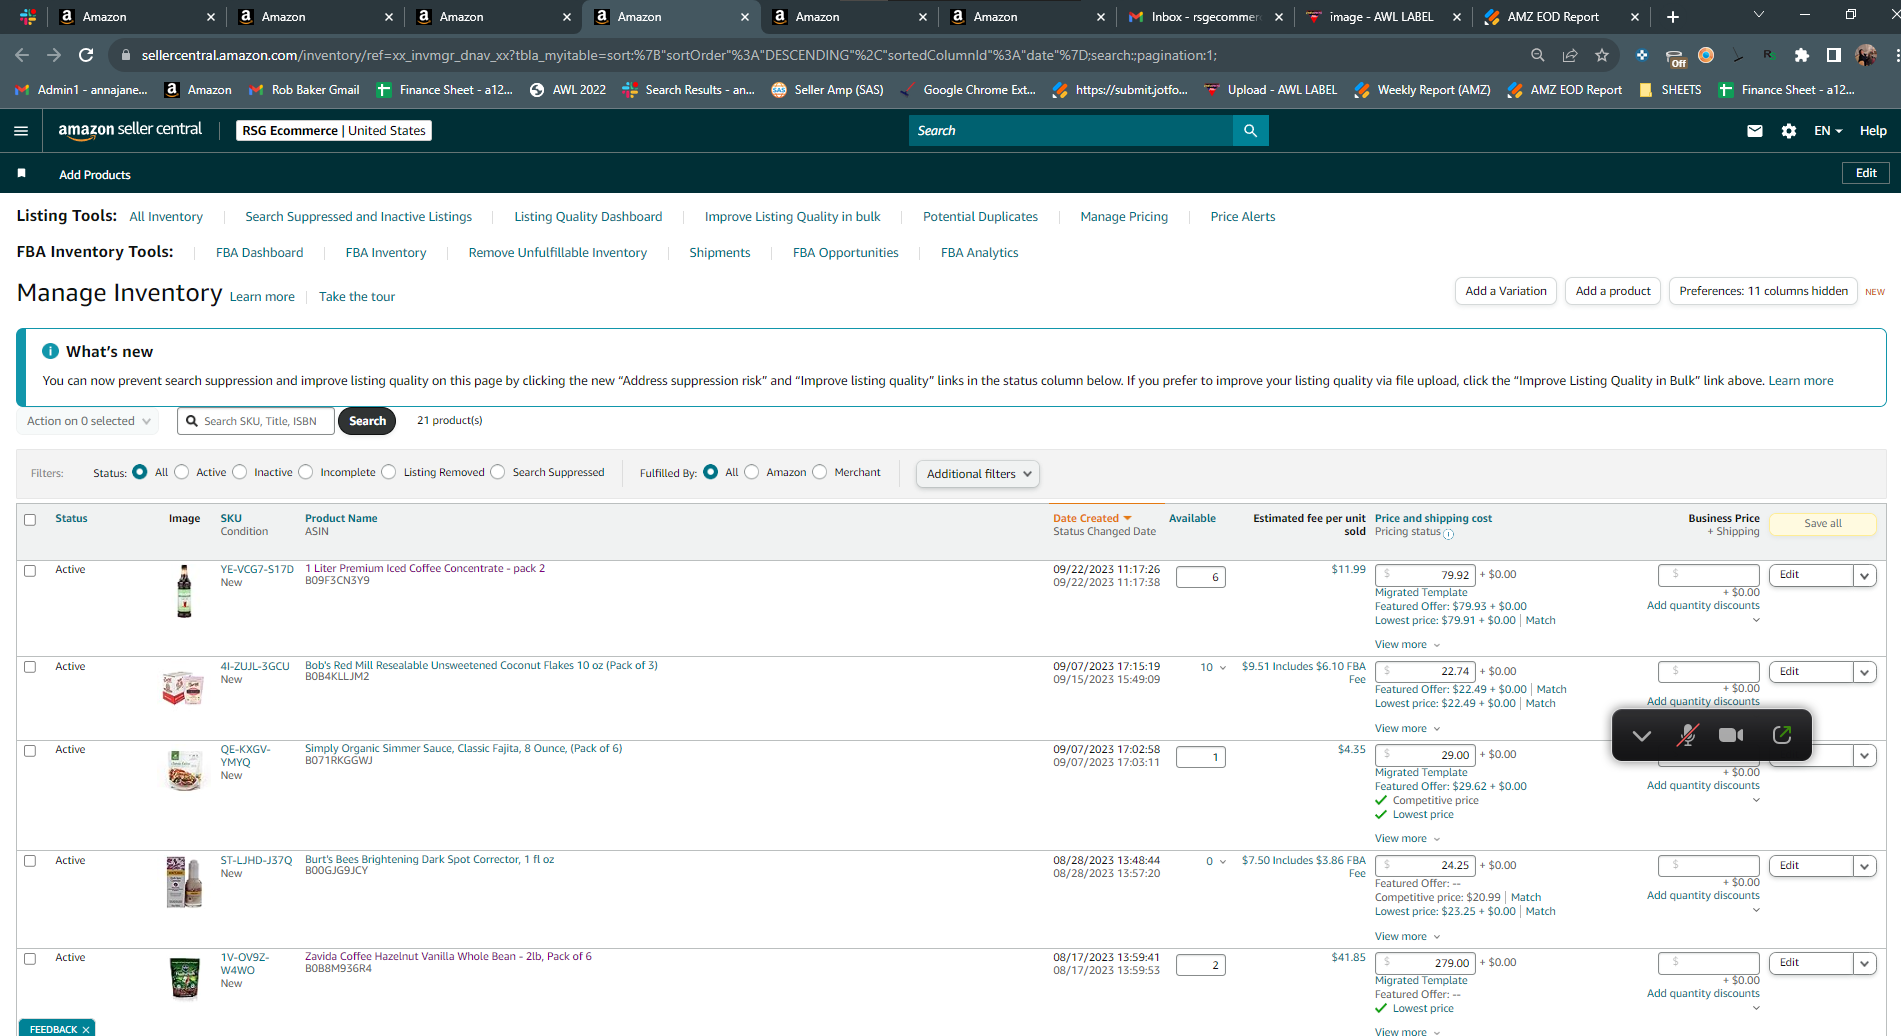Open Preferences: 11 columns hidden
Viewport: 1901px width, 1036px height.
click(1763, 291)
